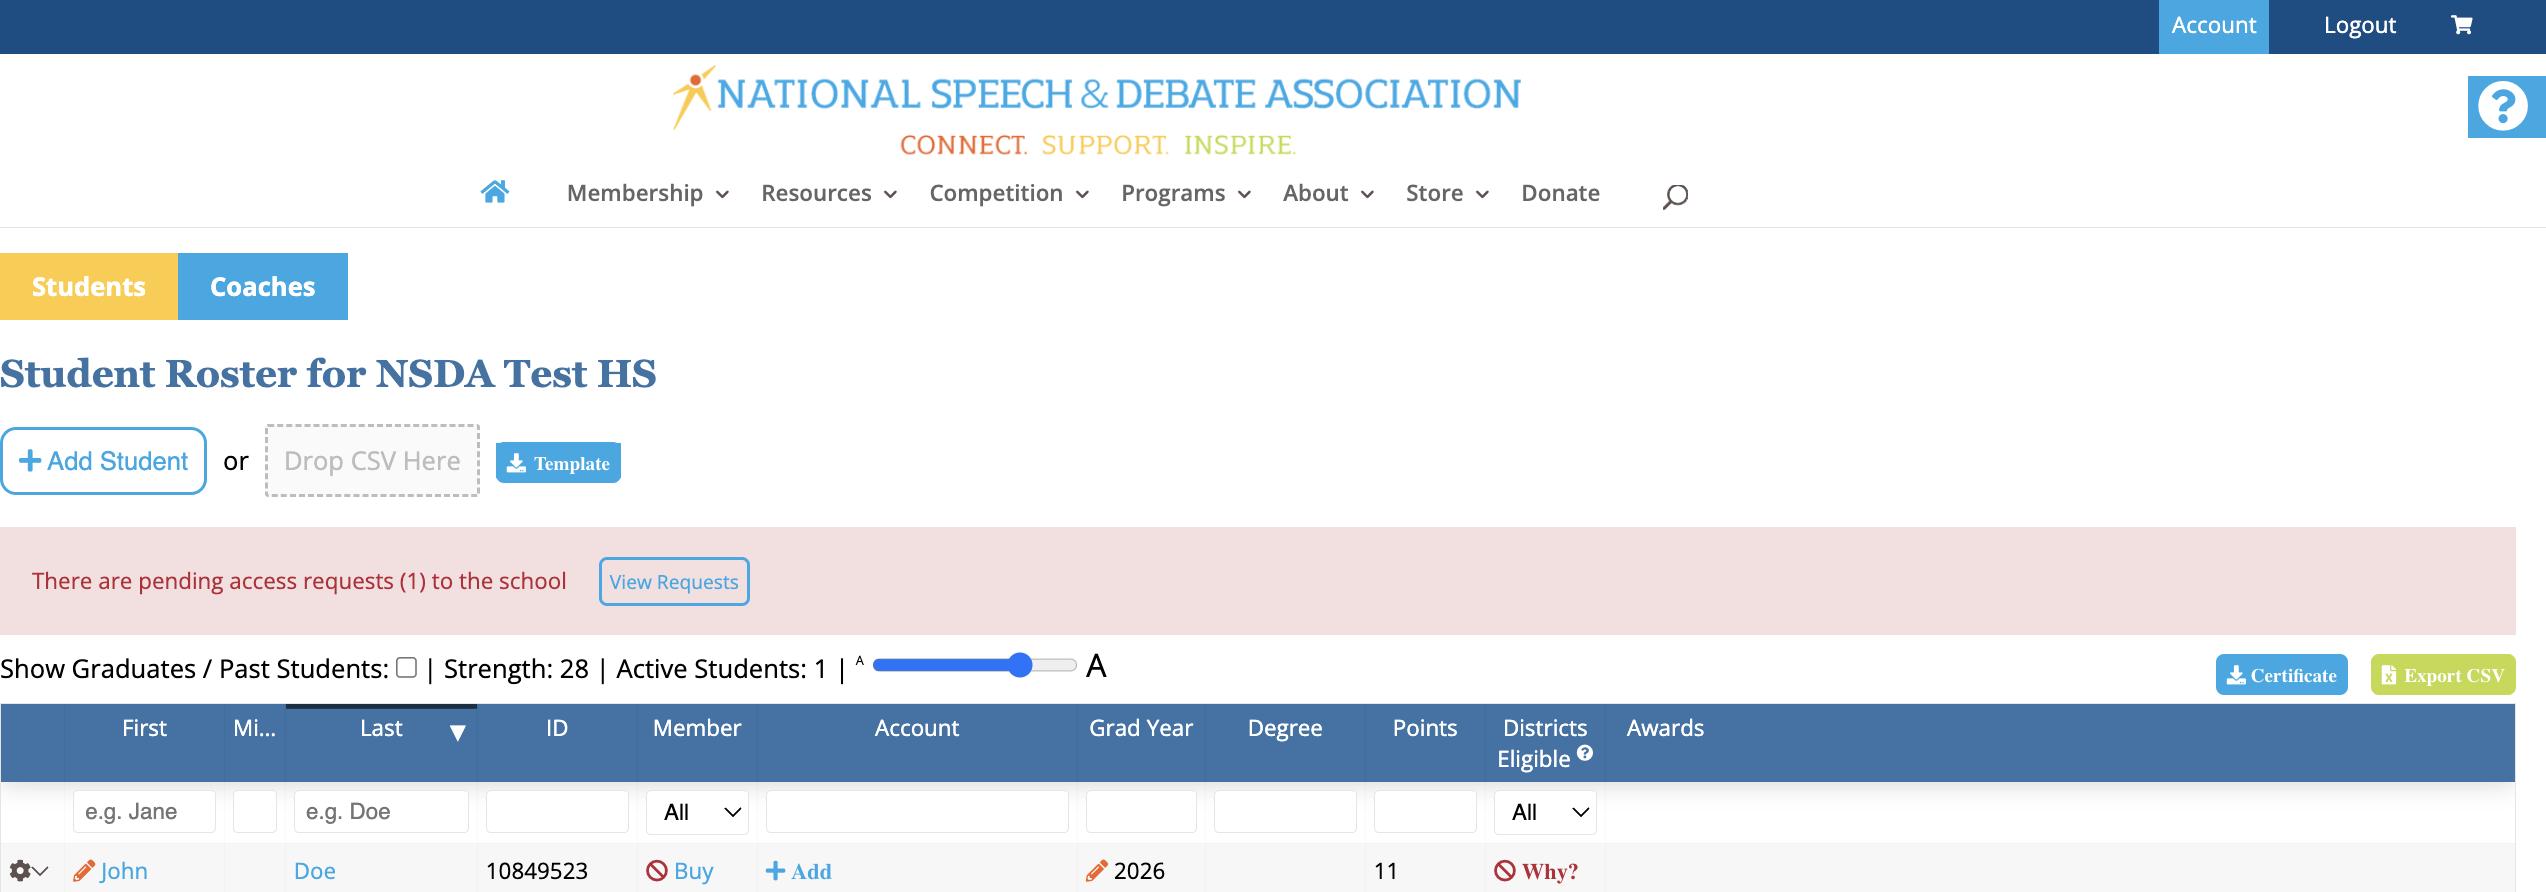Click the First name filter field
The image size is (2546, 892).
pyautogui.click(x=144, y=812)
